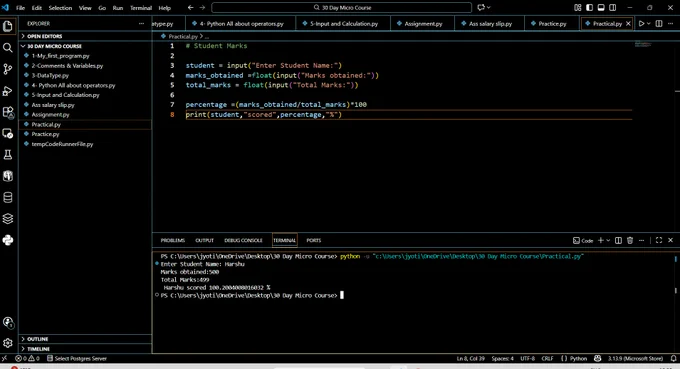Viewport: 680px width, 369px height.
Task: Open the Accounts icon
Action: pos(8,322)
